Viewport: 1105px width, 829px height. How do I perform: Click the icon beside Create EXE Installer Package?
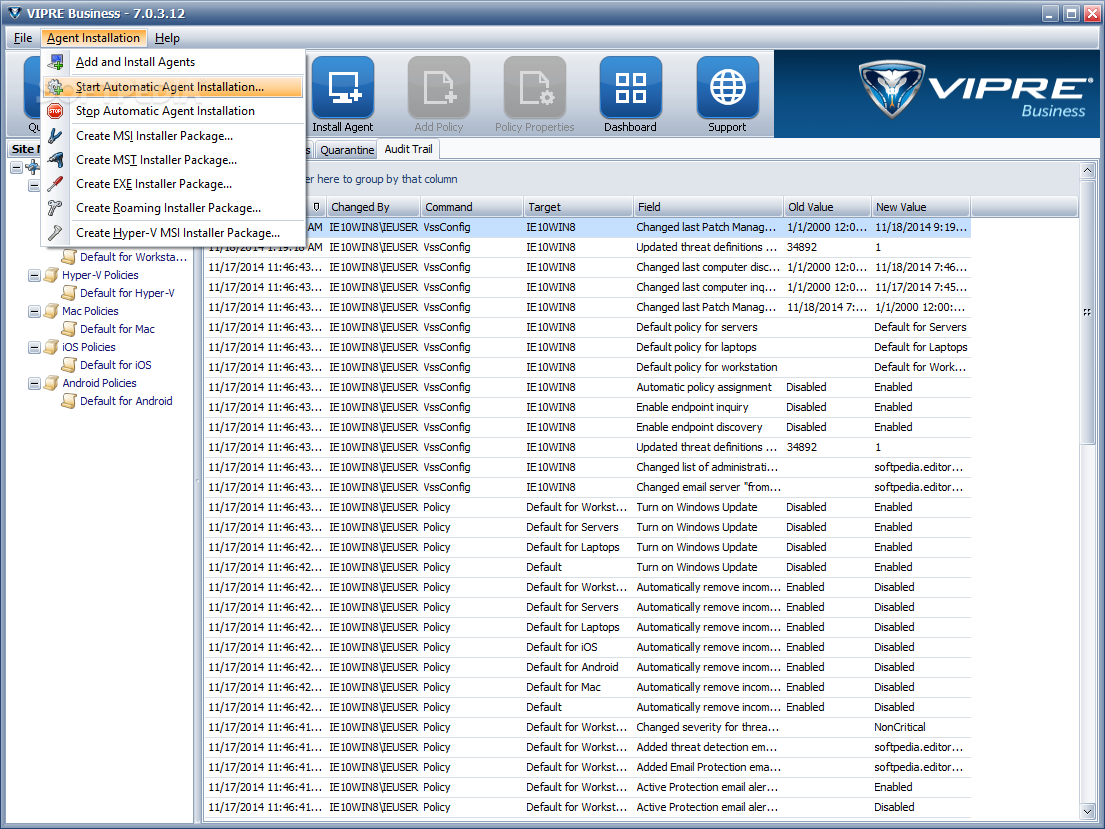pyautogui.click(x=56, y=184)
